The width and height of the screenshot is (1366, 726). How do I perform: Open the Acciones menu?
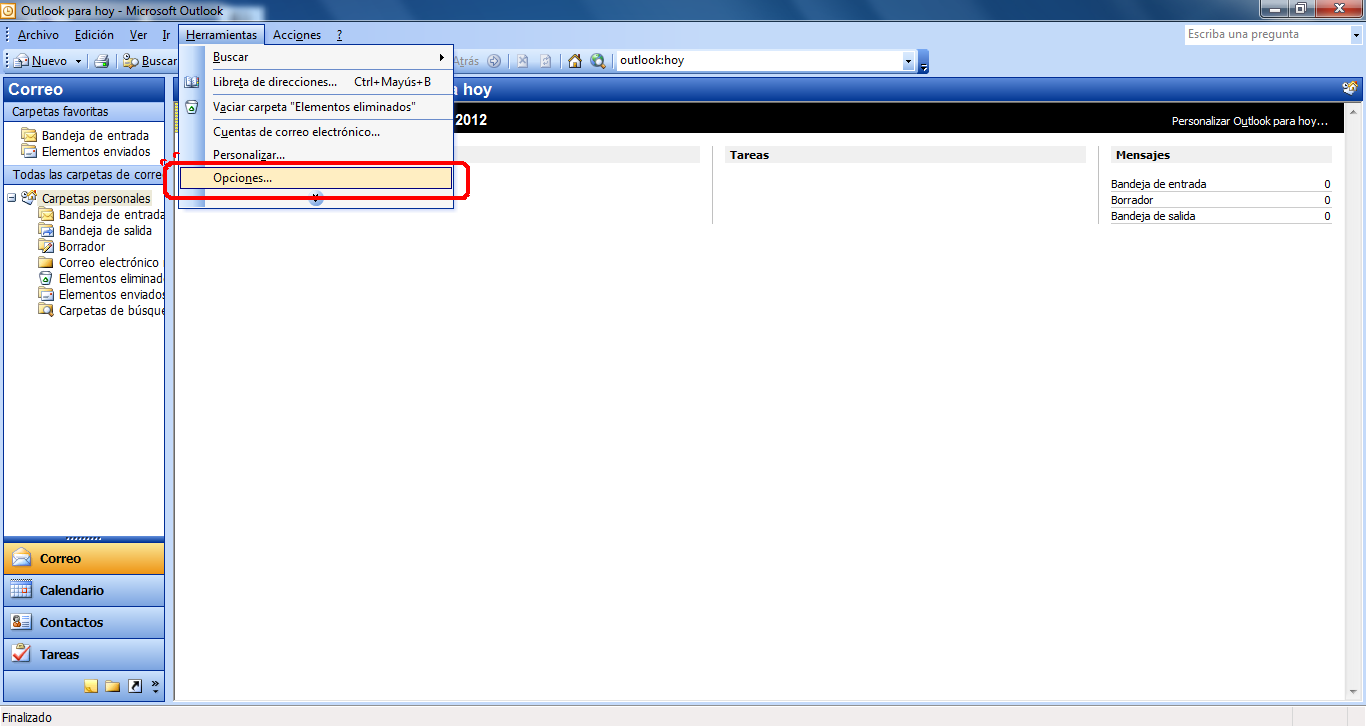coord(297,35)
